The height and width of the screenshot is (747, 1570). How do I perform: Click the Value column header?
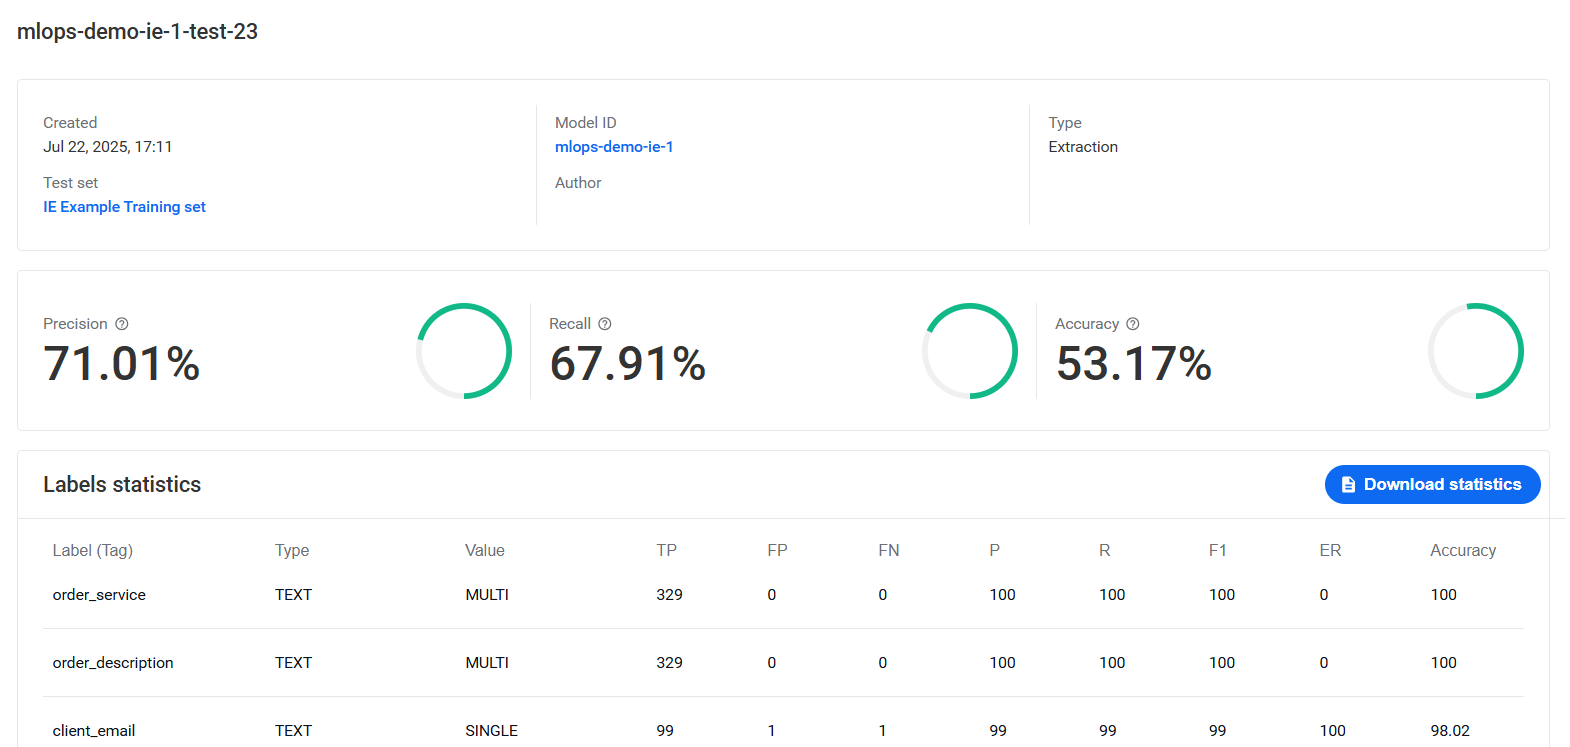485,551
